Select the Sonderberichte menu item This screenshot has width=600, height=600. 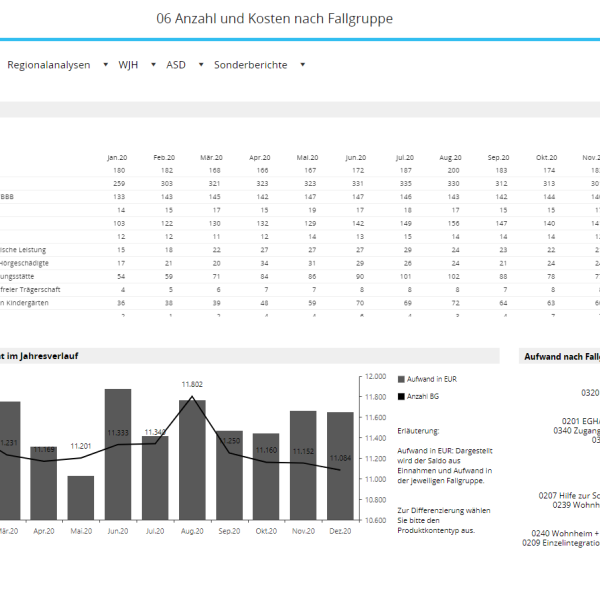coord(251,65)
